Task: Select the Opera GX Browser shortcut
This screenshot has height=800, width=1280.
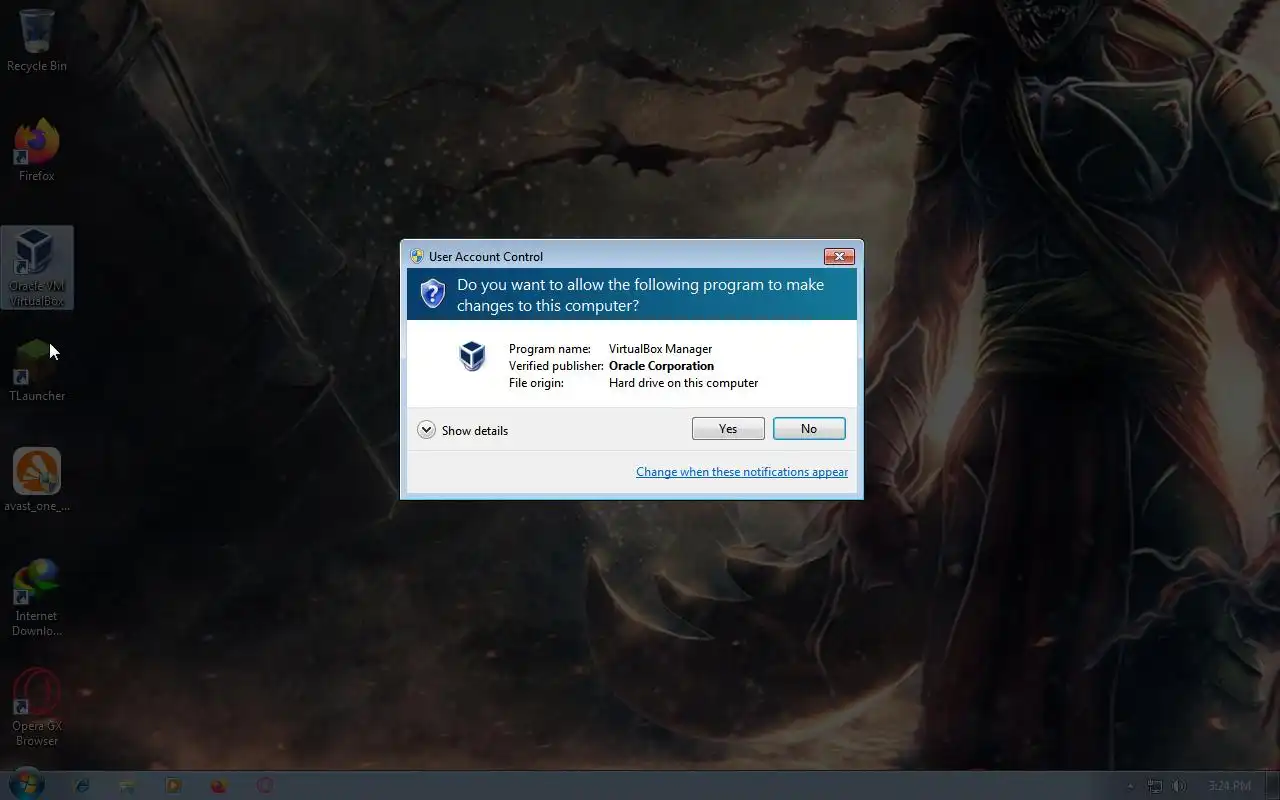Action: click(x=37, y=707)
